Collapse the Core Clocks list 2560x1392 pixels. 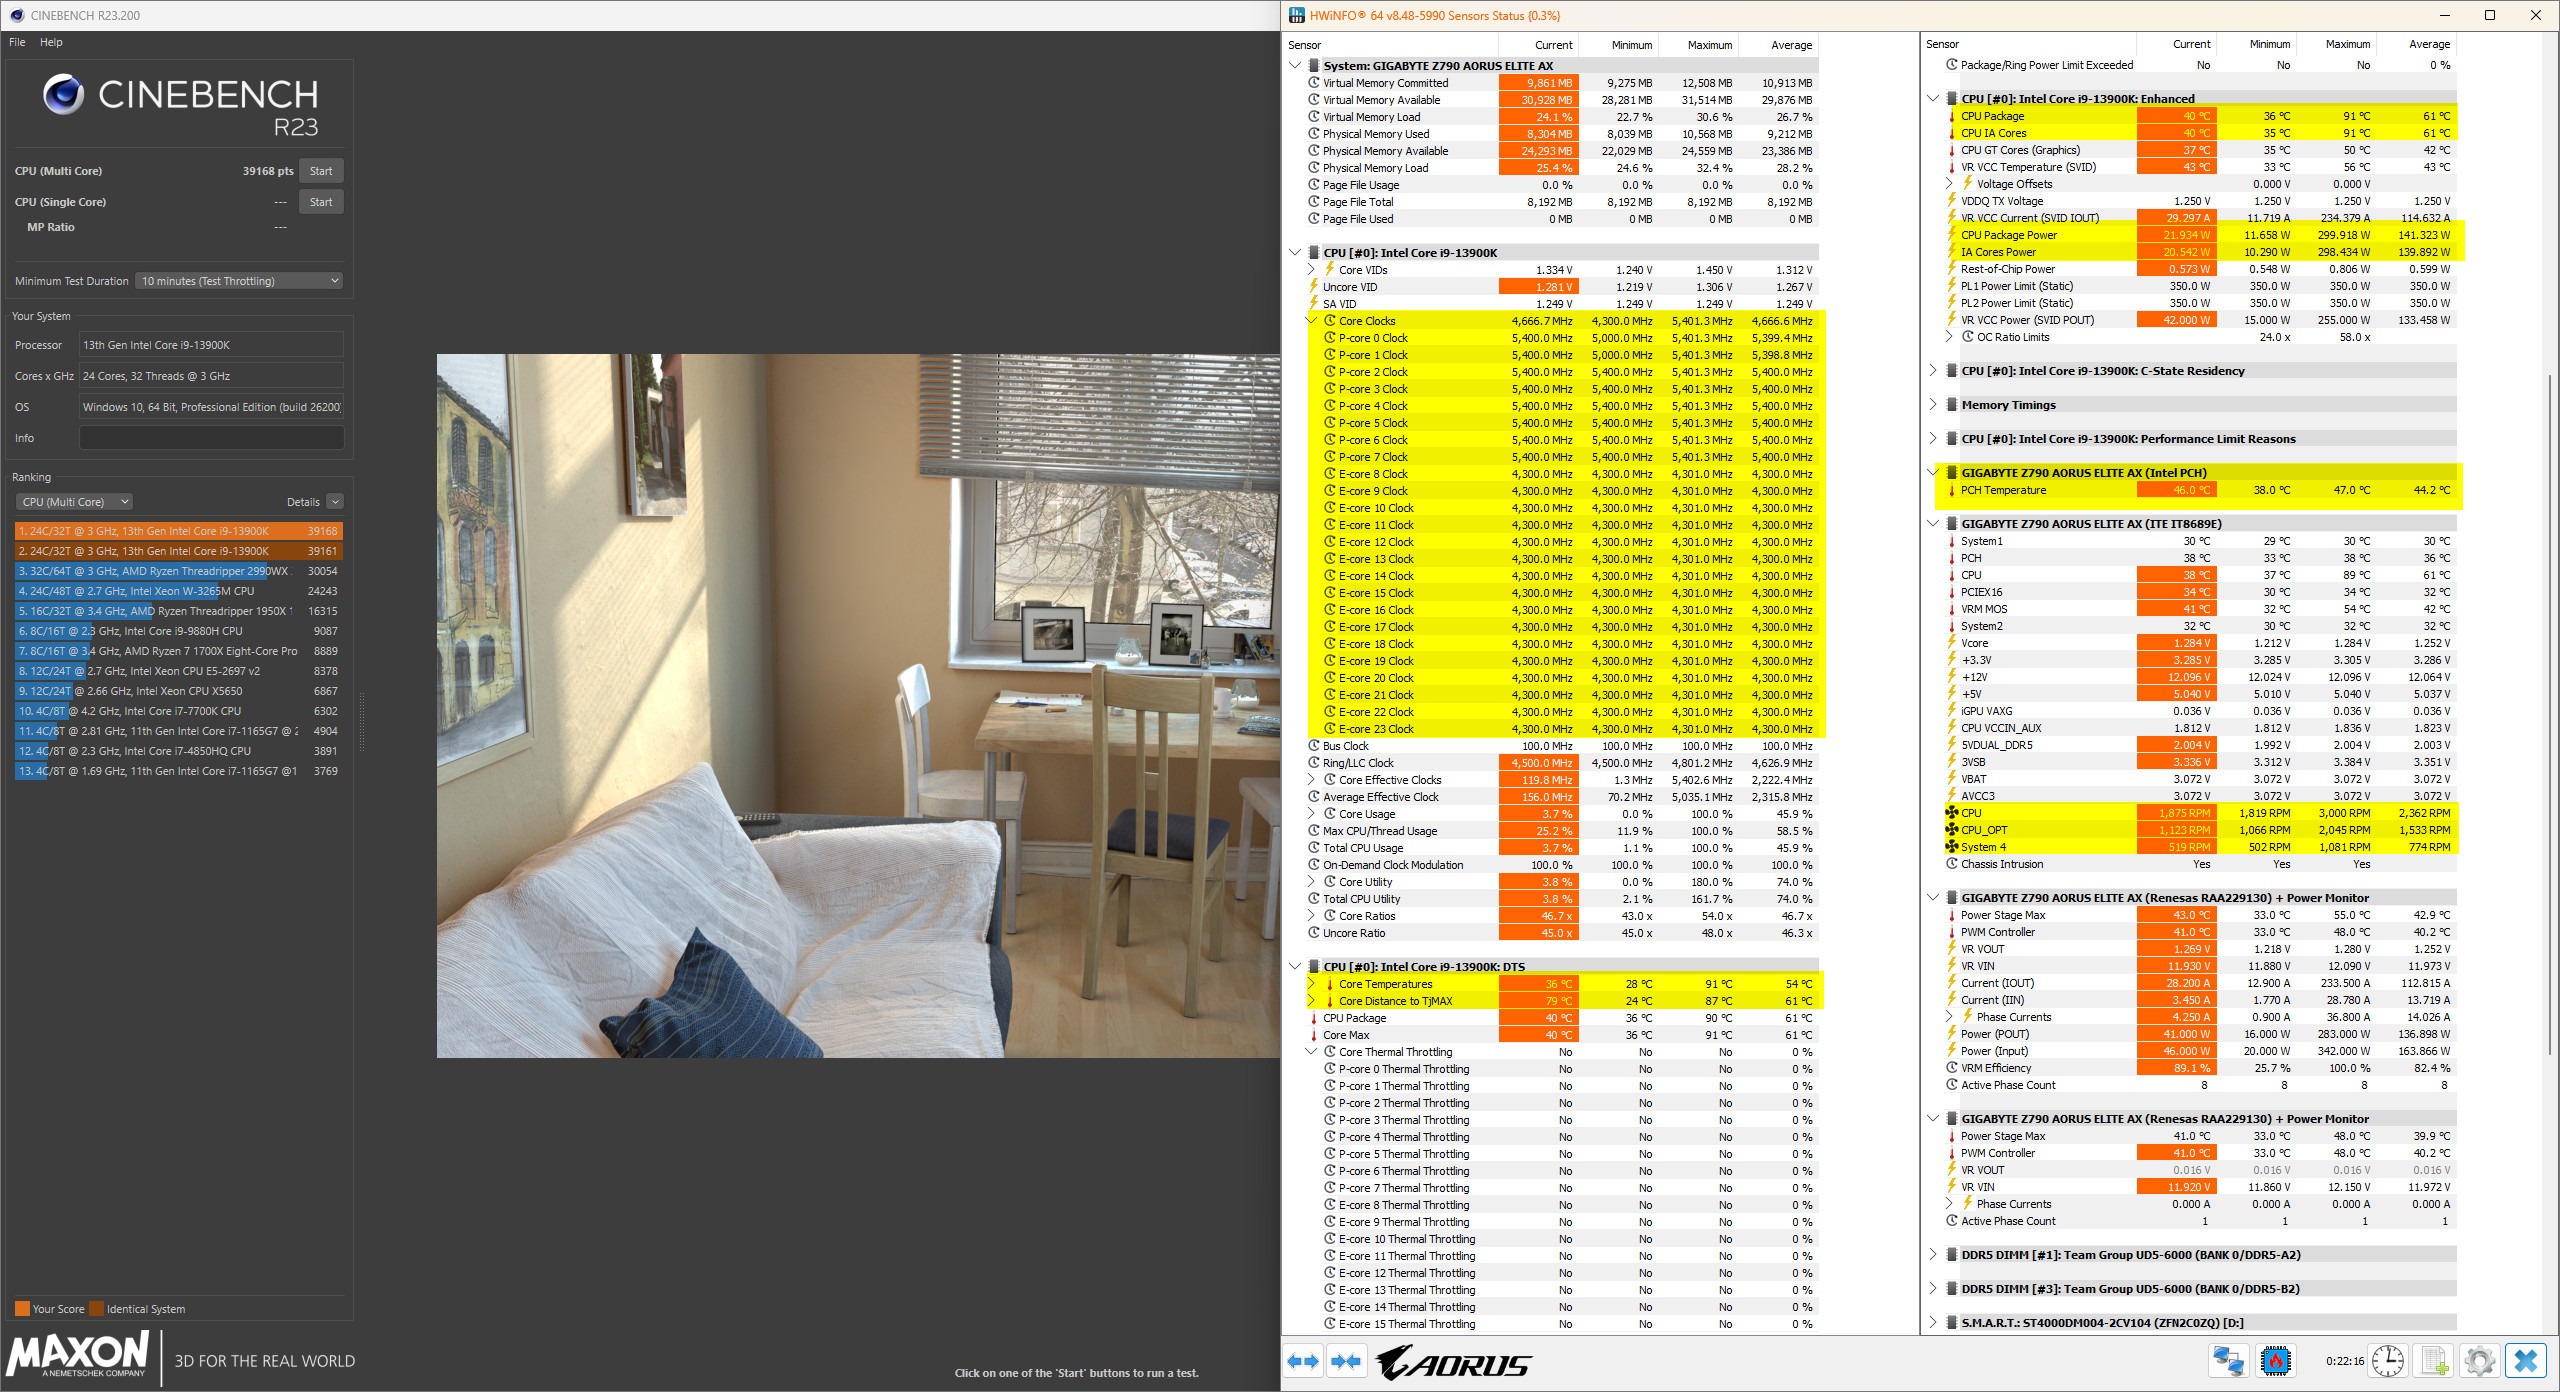tap(1311, 321)
